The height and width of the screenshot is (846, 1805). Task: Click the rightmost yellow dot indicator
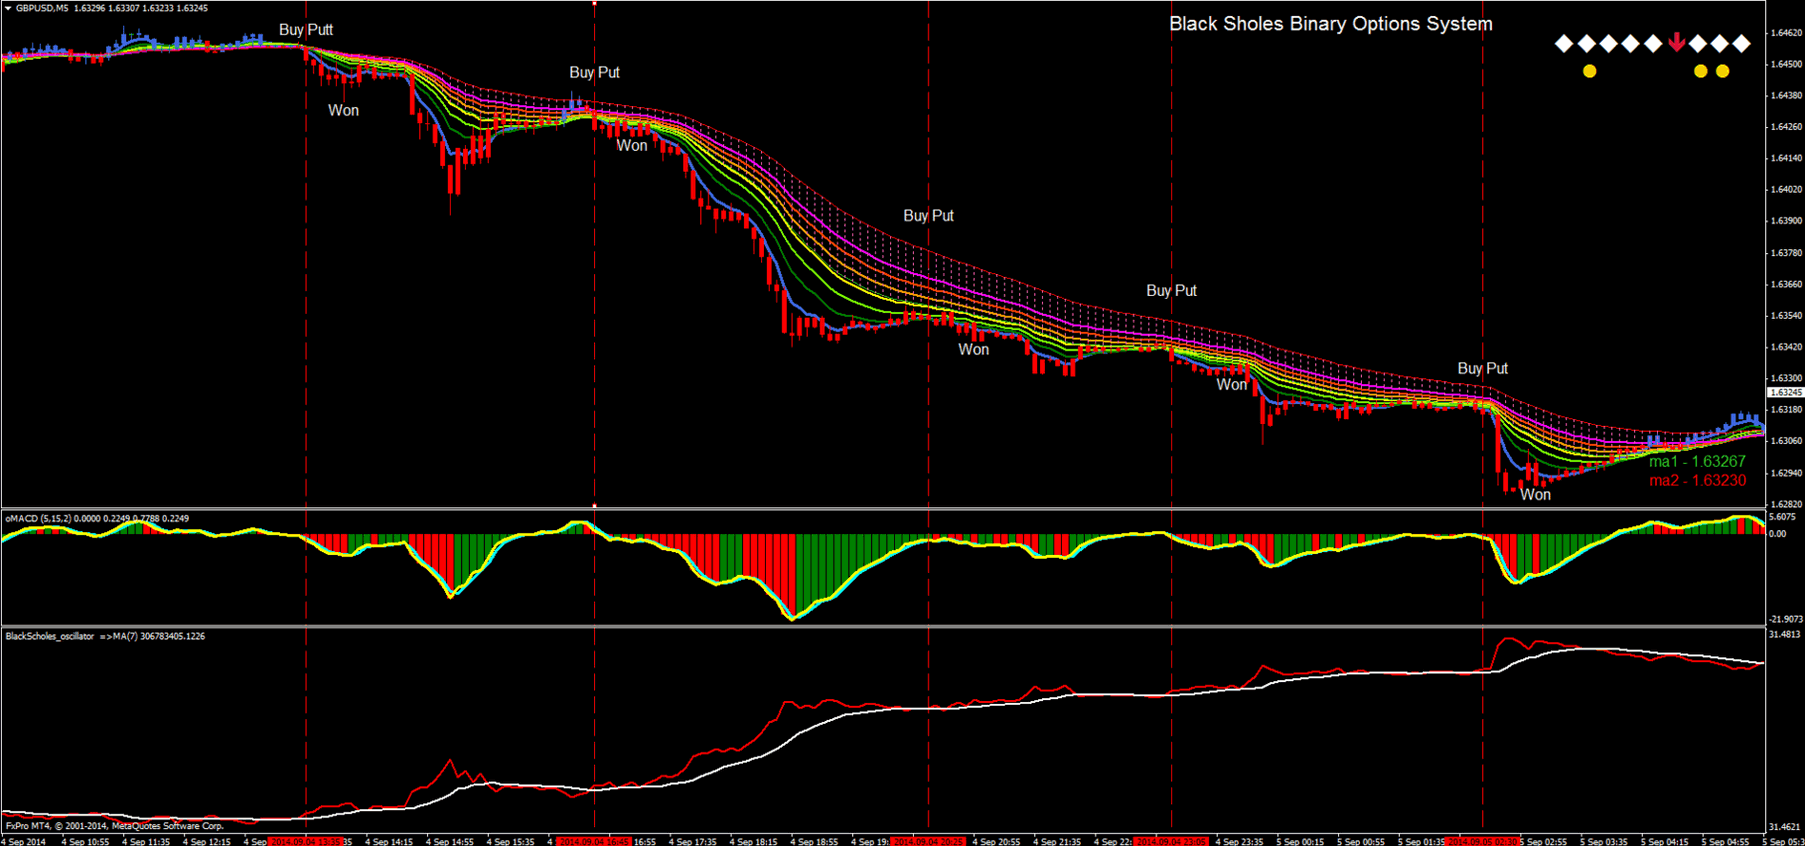[1723, 71]
